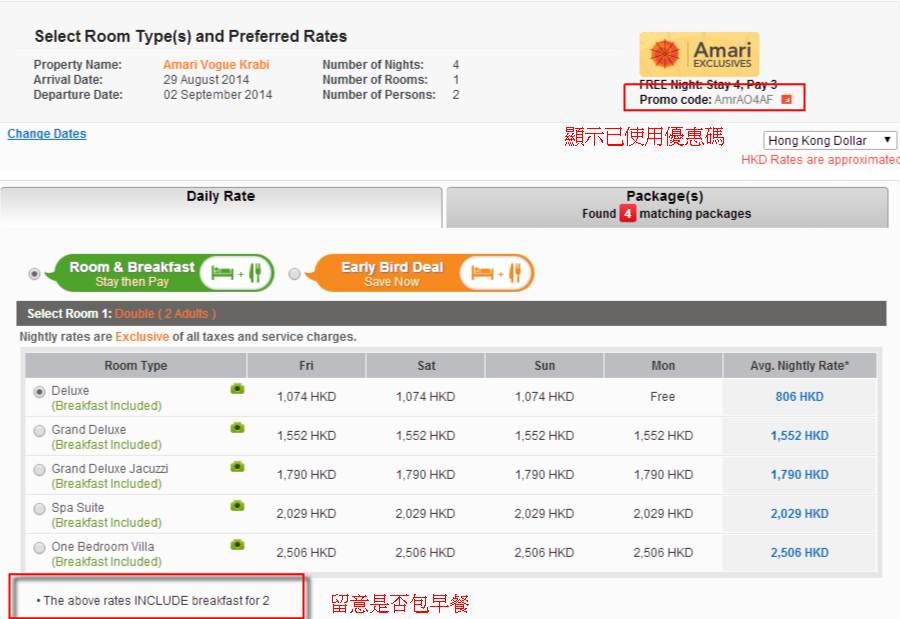Open the Hong Kong Dollar currency dropdown
The image size is (900, 619).
point(830,141)
